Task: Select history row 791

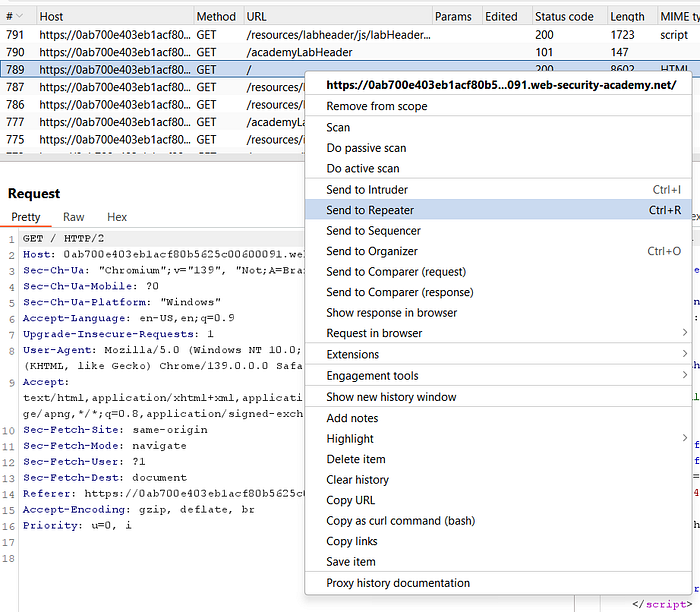Action: 350,35
